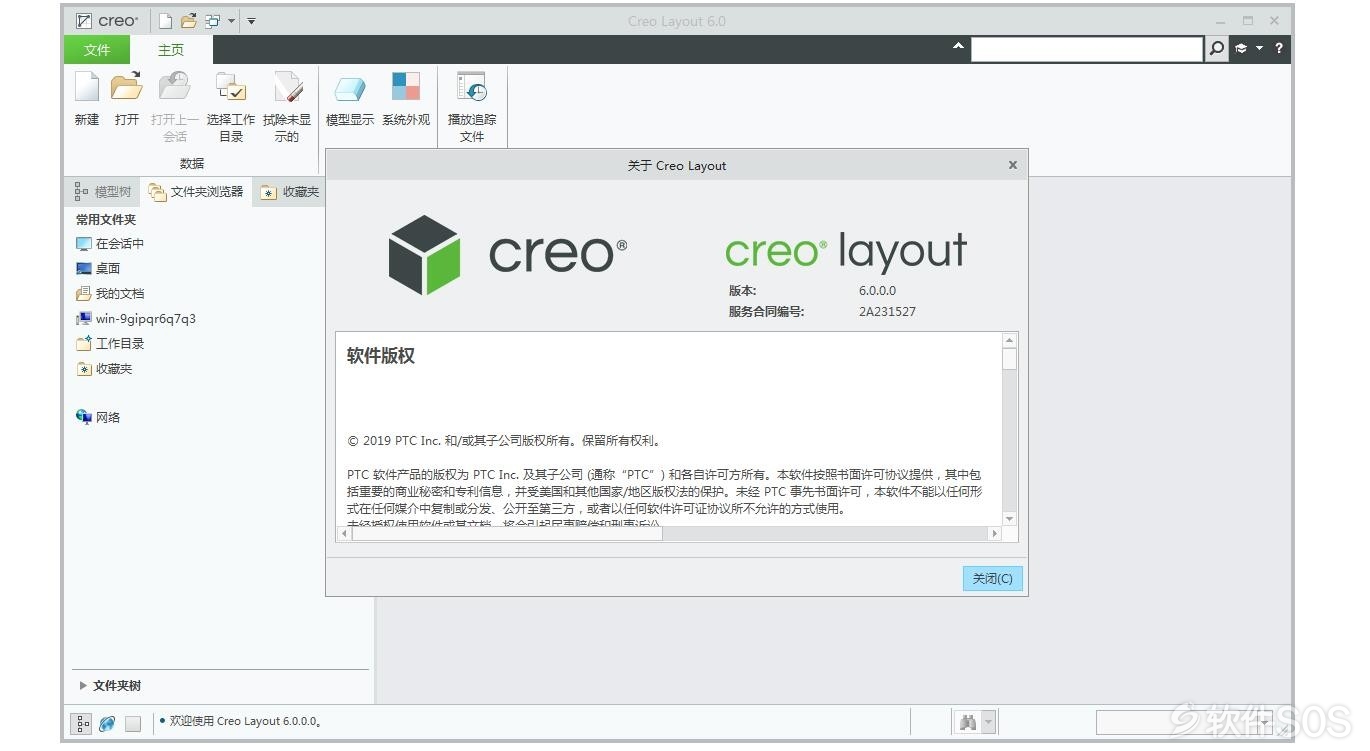Screen dimensions: 1370x751
Task: Open the selection filter combo box in status bar
Action: pos(1185,722)
